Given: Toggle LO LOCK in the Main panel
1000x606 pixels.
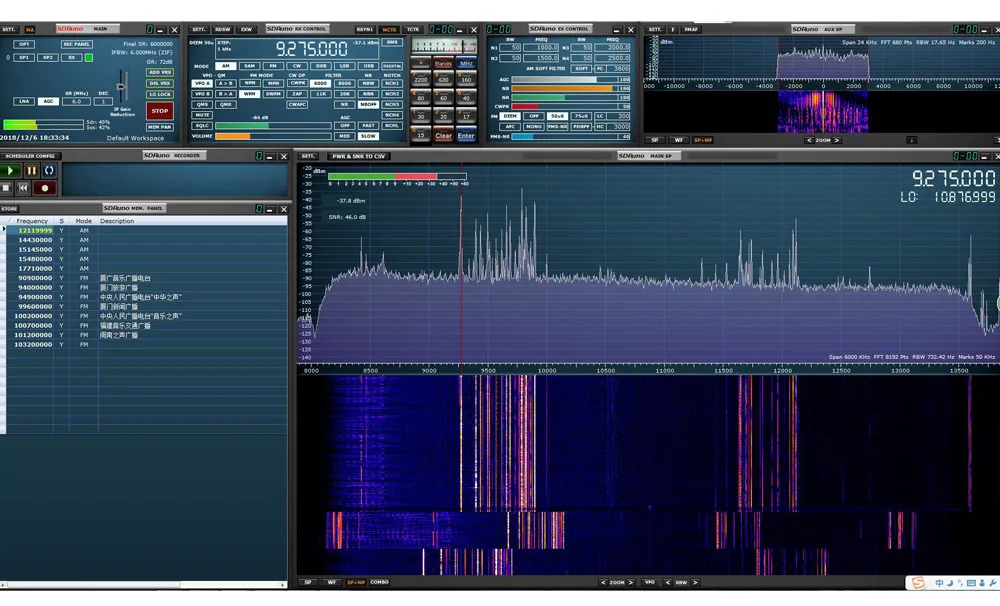Looking at the screenshot, I should point(159,94).
